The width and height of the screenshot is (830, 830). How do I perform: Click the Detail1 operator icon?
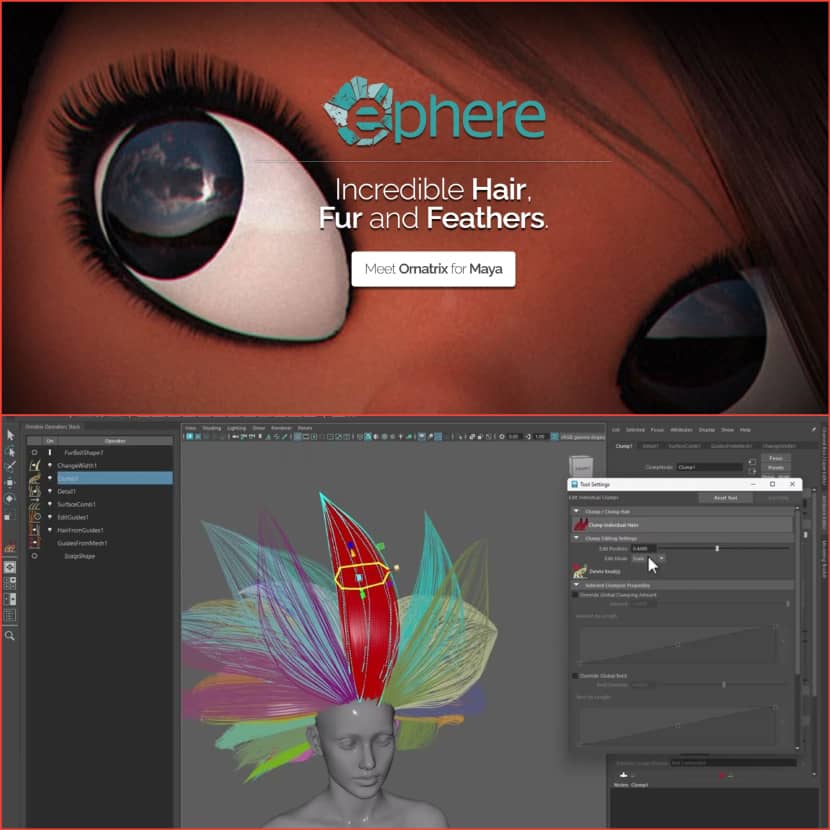pyautogui.click(x=34, y=491)
